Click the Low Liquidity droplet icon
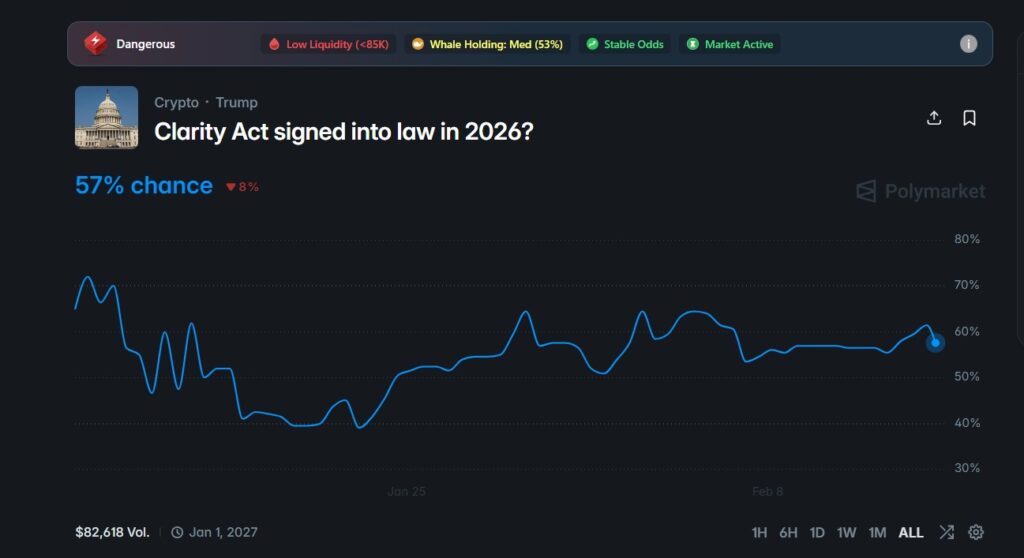Viewport: 1024px width, 558px height. (273, 44)
